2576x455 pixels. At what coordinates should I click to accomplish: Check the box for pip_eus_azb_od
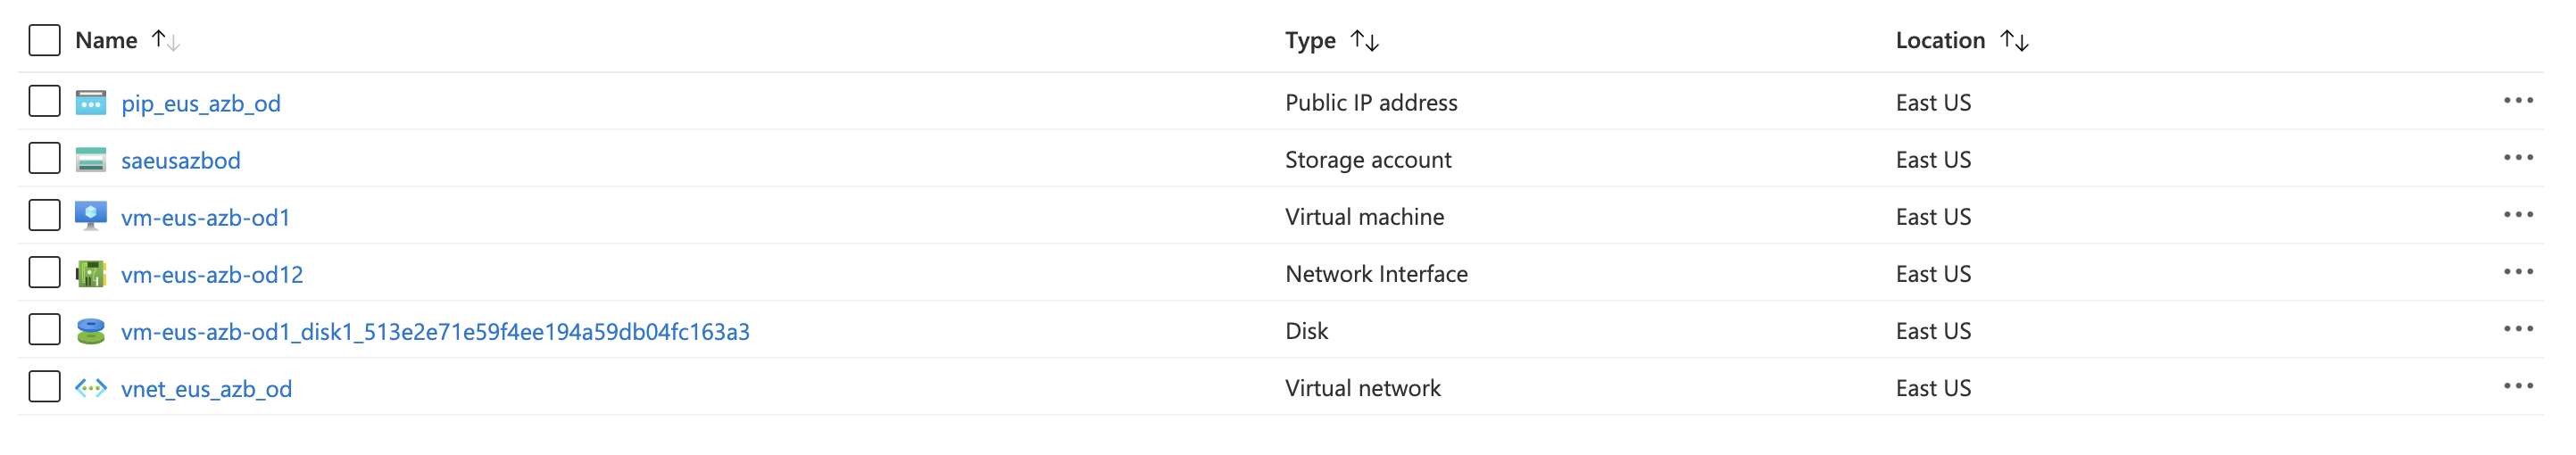point(45,102)
